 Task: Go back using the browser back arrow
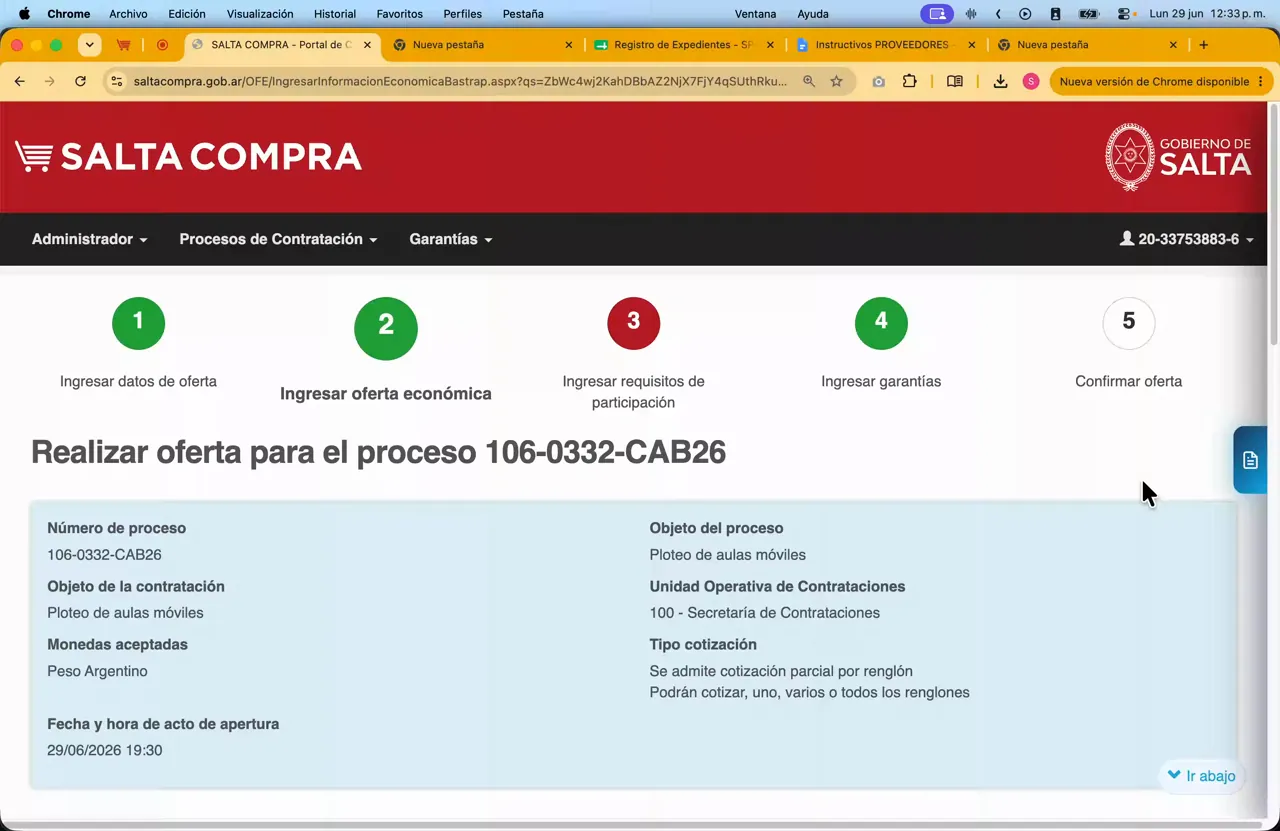tap(20, 81)
